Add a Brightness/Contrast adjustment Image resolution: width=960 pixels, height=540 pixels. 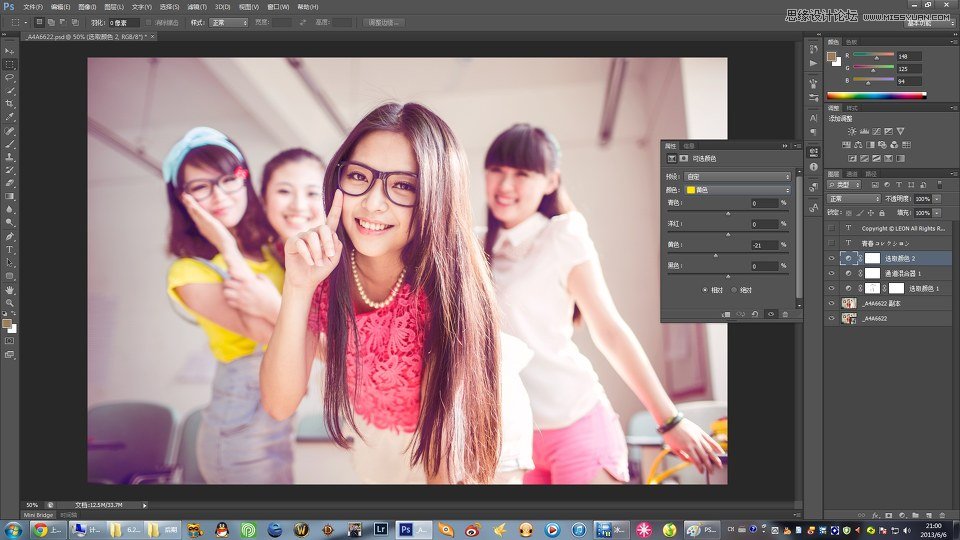coord(852,131)
